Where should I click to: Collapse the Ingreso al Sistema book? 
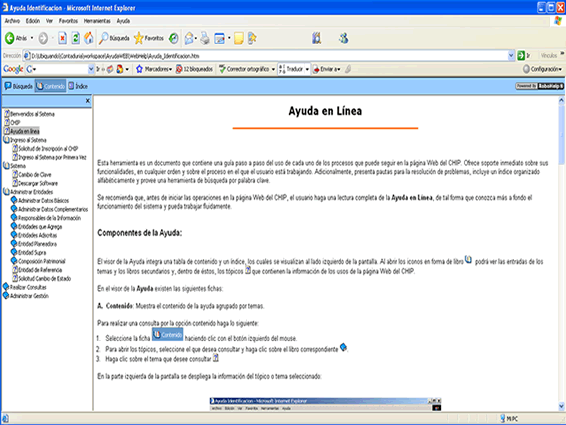(x=6, y=140)
